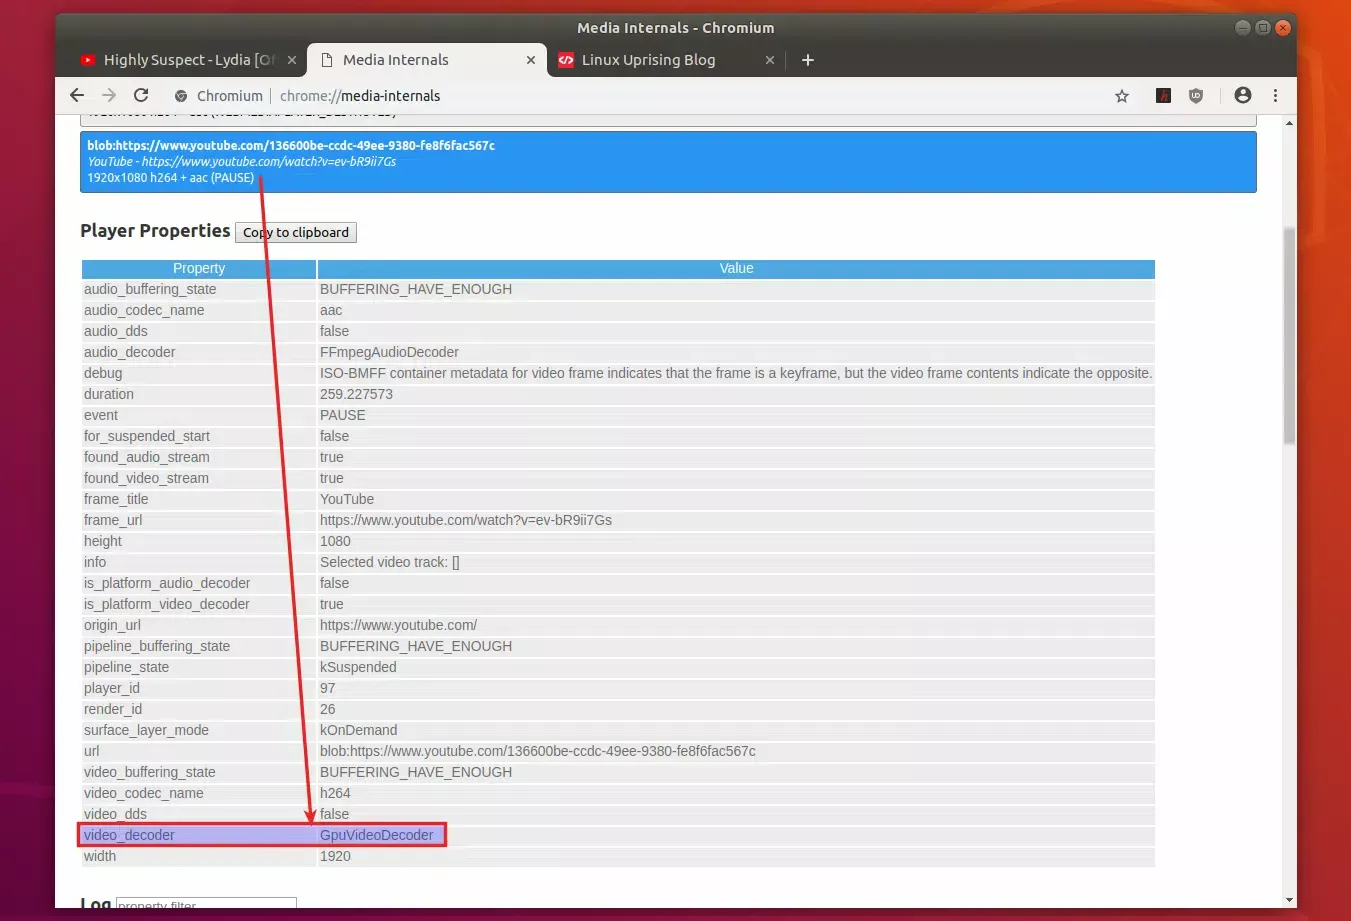Click the video_dds property cell

(x=199, y=814)
